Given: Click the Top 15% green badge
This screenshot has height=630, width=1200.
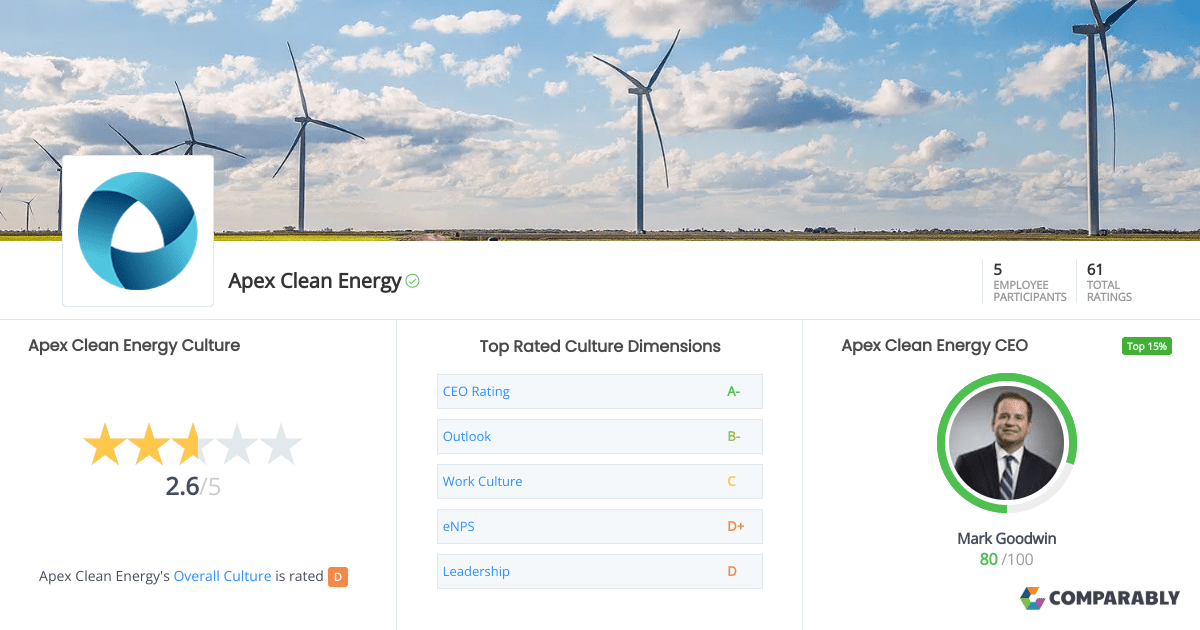Looking at the screenshot, I should 1146,346.
